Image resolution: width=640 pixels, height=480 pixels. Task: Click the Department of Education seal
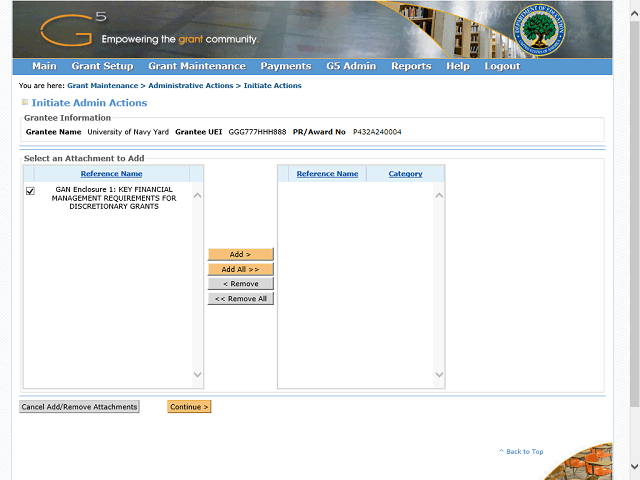(539, 30)
